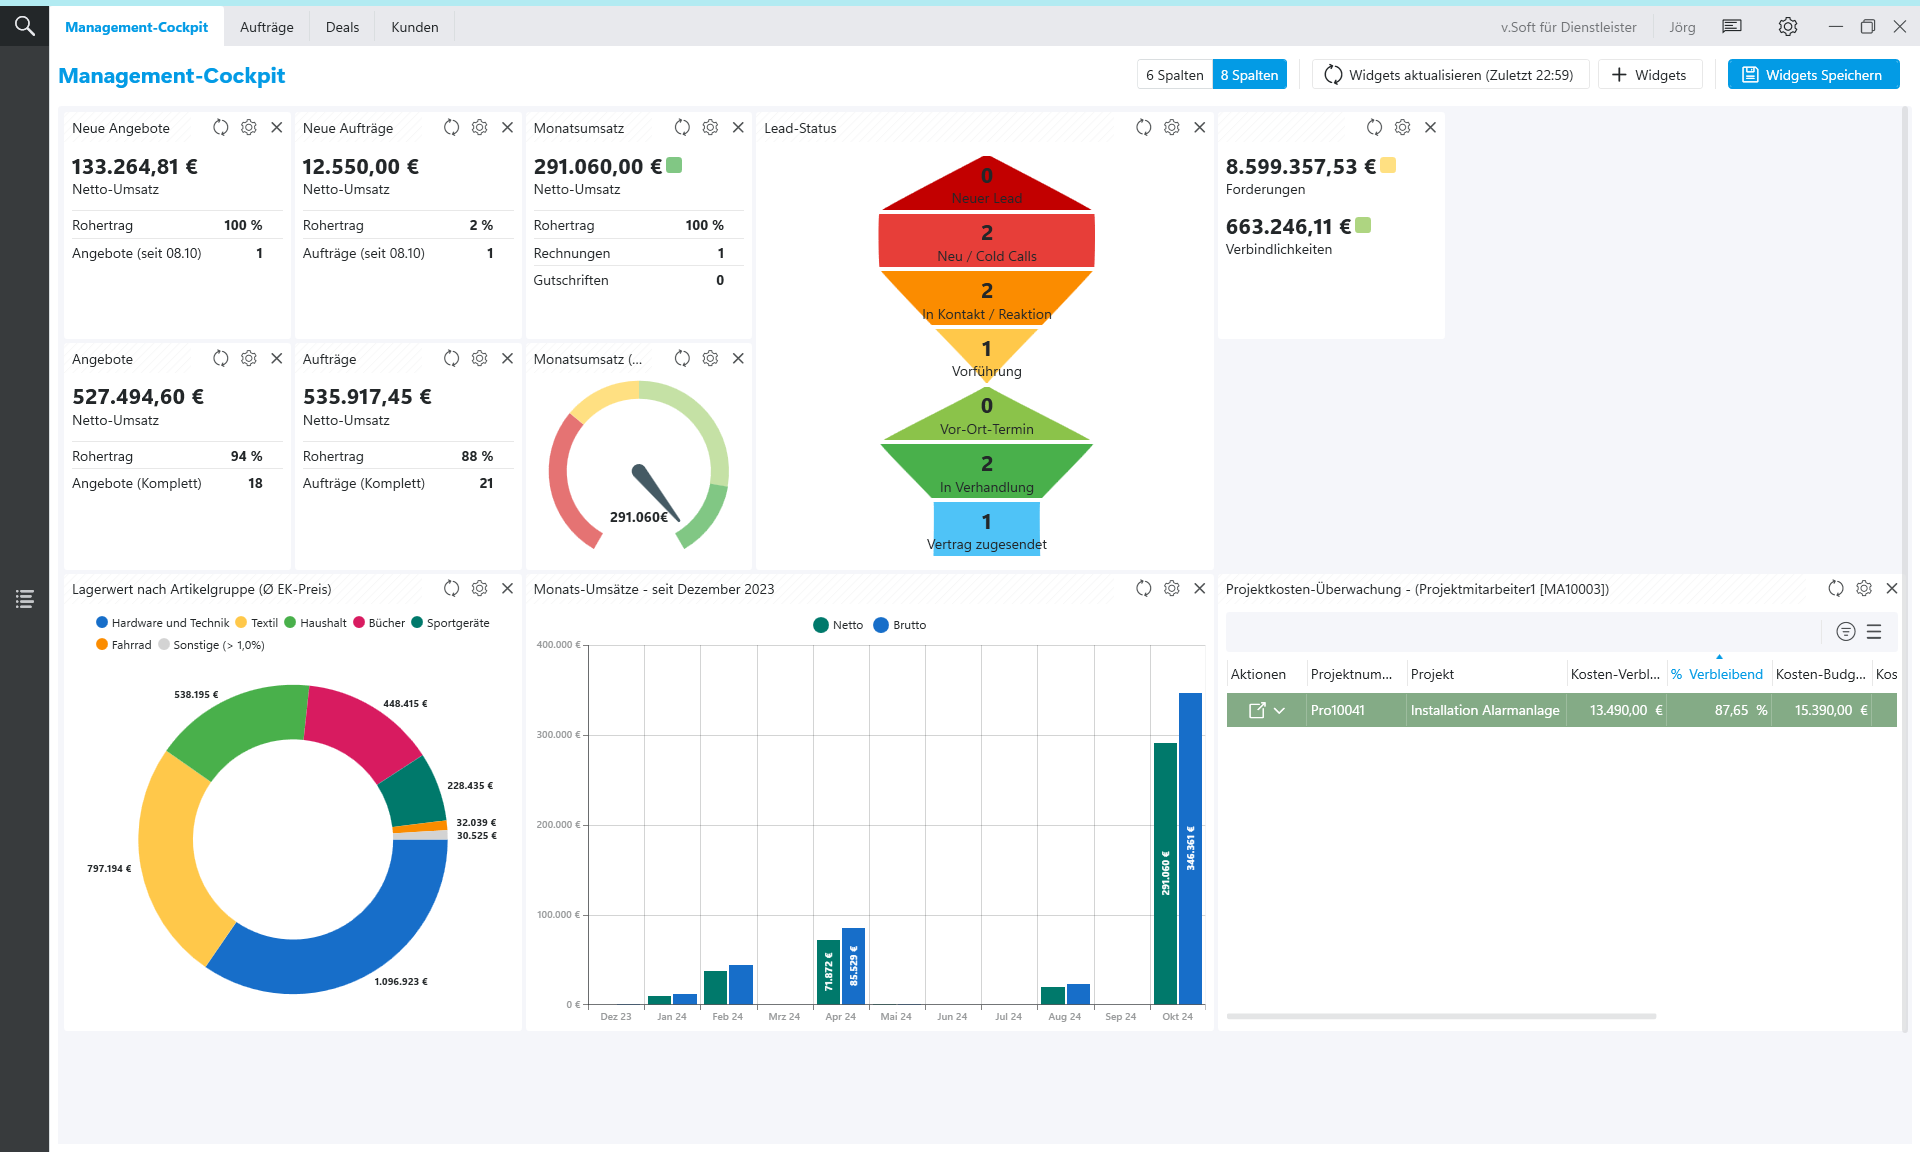Refresh the Angebote widget
Image resolution: width=1920 pixels, height=1152 pixels.
point(221,358)
